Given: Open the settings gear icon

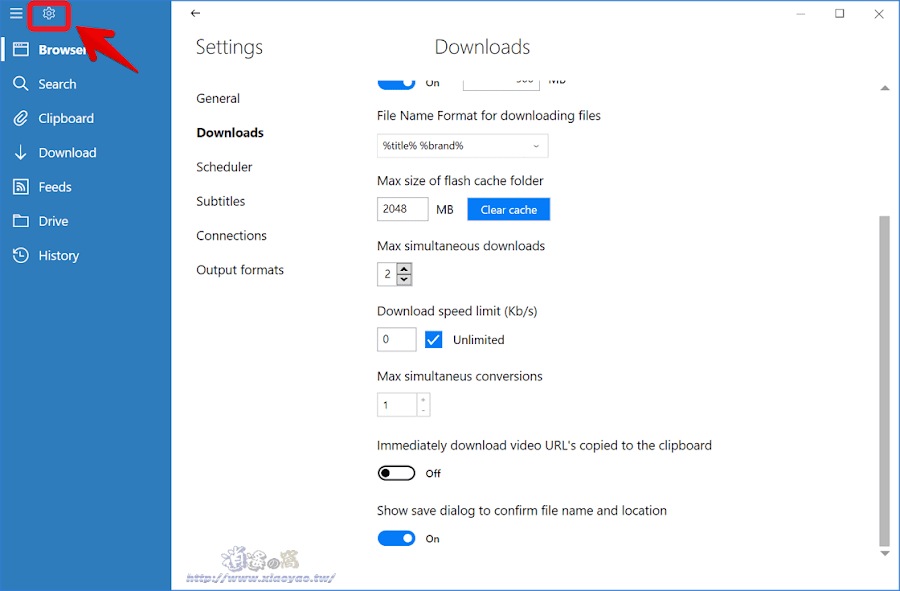Looking at the screenshot, I should pos(48,14).
